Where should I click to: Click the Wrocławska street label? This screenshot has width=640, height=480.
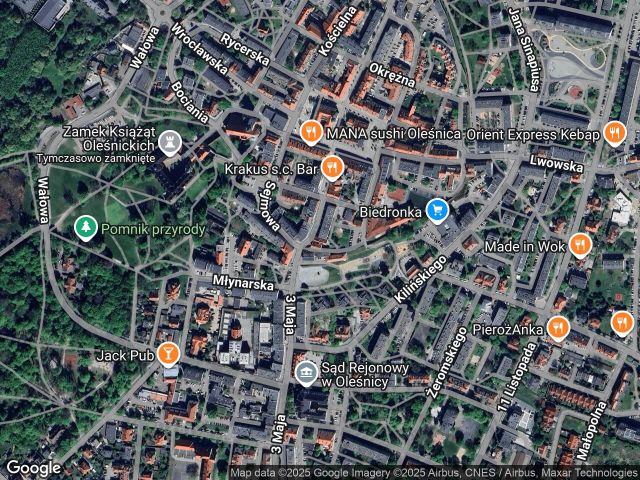click(x=199, y=49)
